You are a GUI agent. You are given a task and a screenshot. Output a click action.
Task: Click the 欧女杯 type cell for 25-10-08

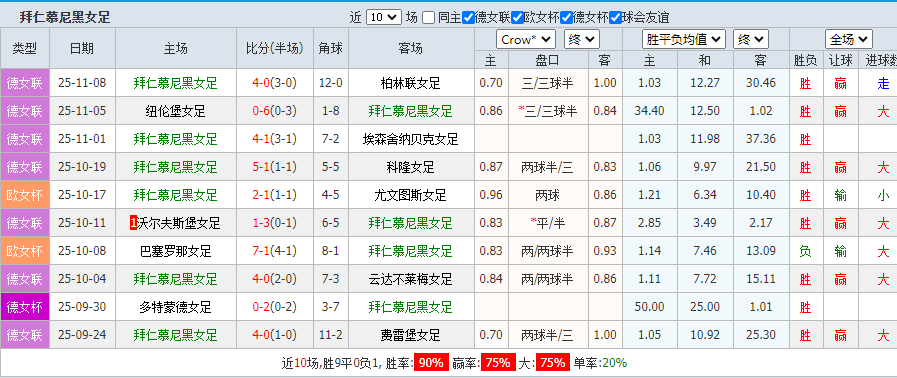tap(25, 252)
